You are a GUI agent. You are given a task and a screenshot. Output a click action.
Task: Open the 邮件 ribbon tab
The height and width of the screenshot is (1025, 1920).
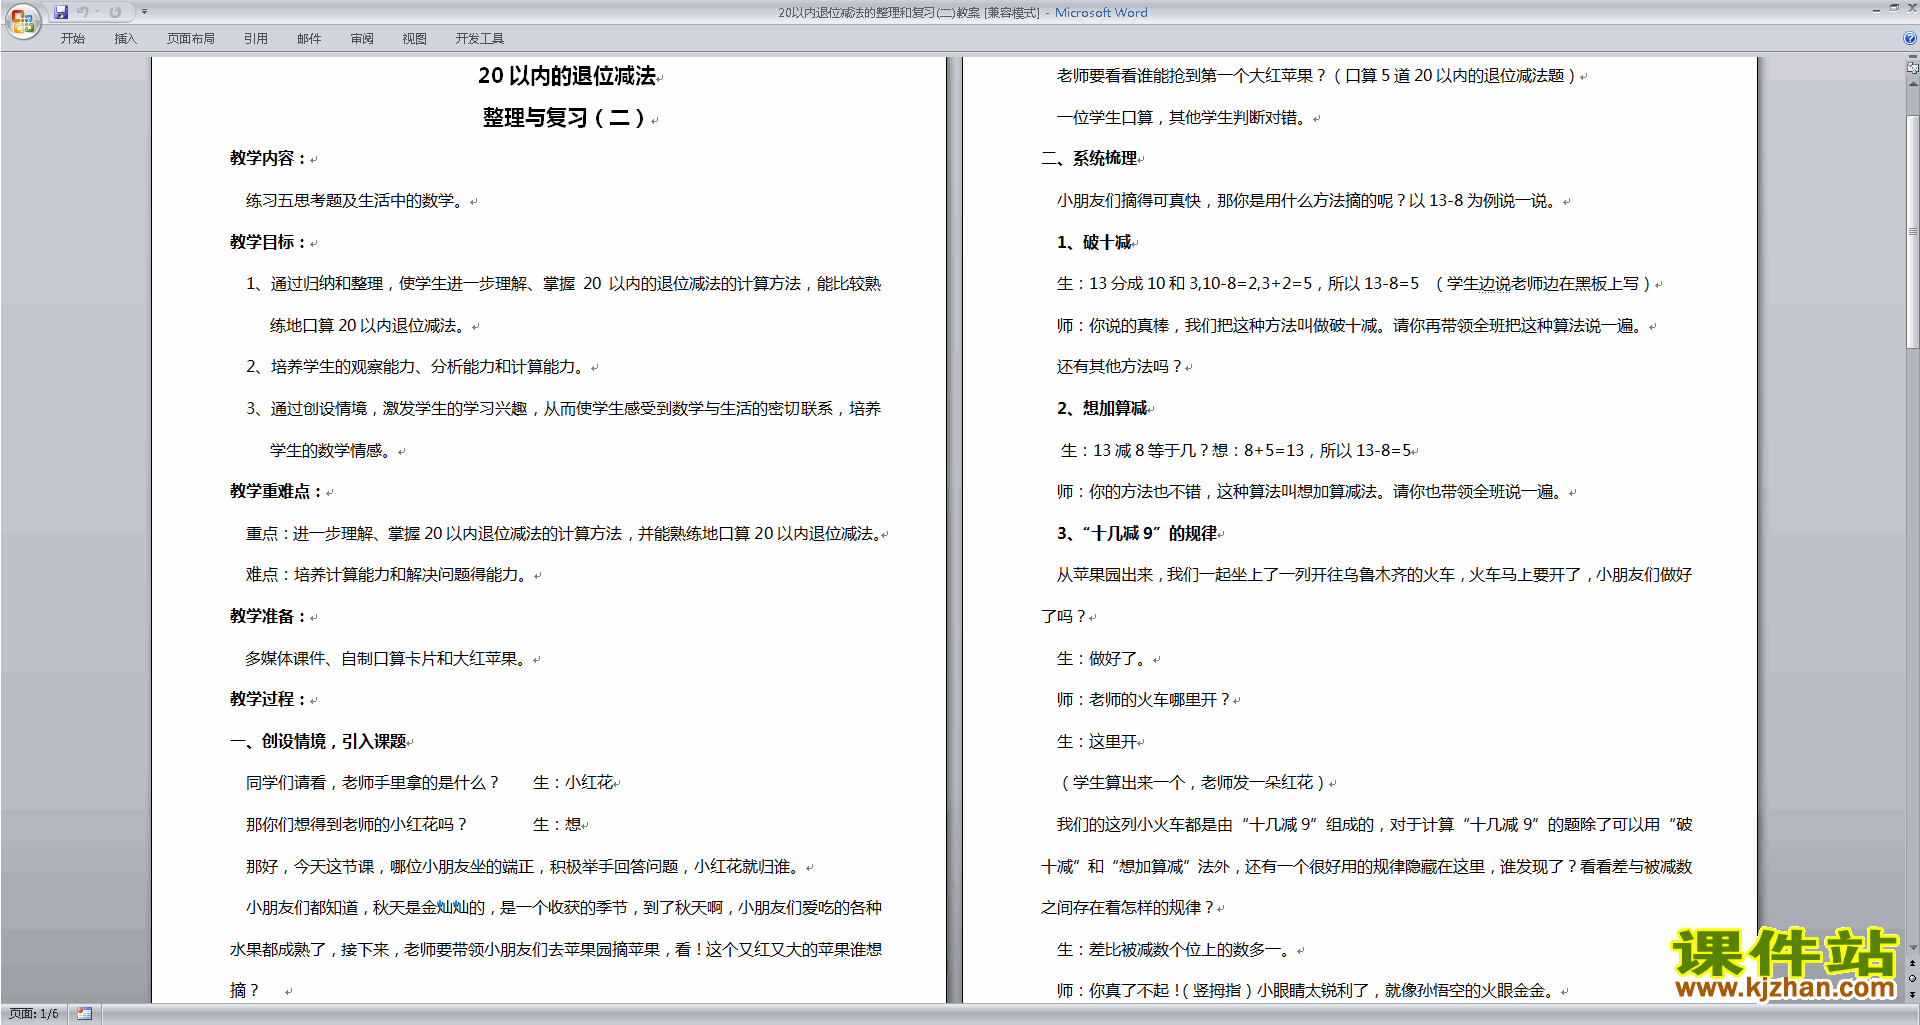point(309,39)
